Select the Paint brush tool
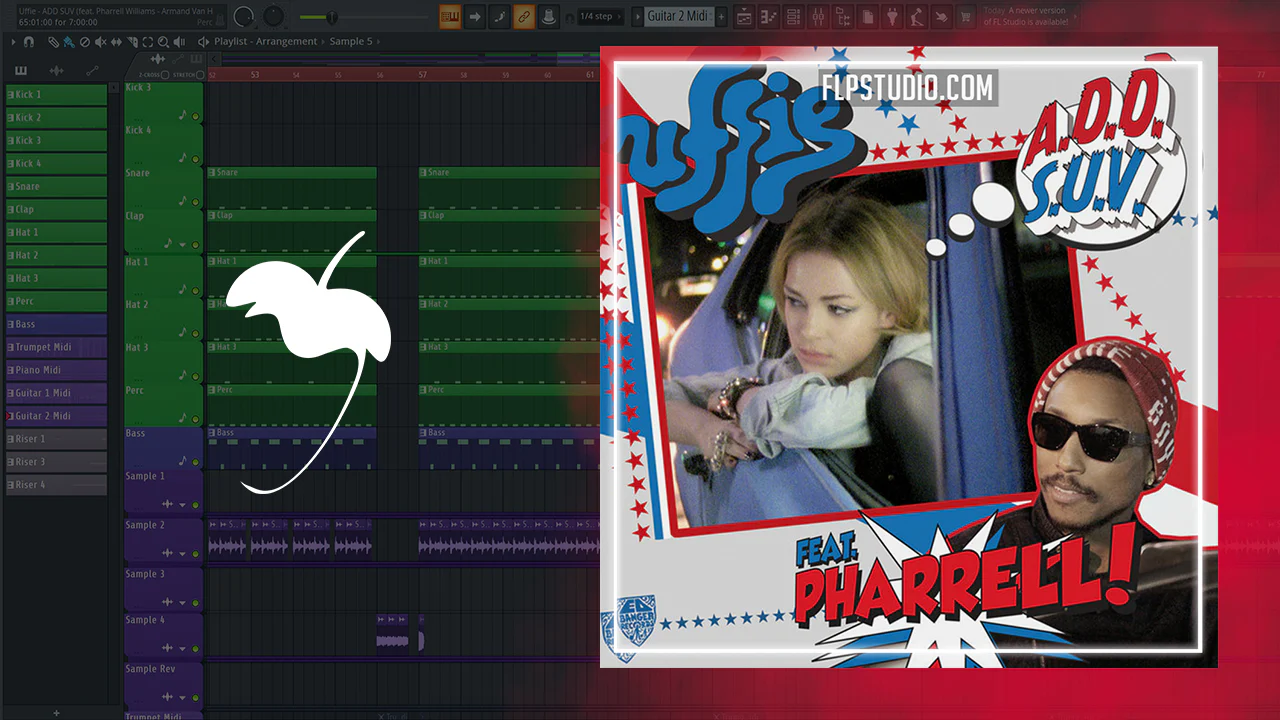 68,42
